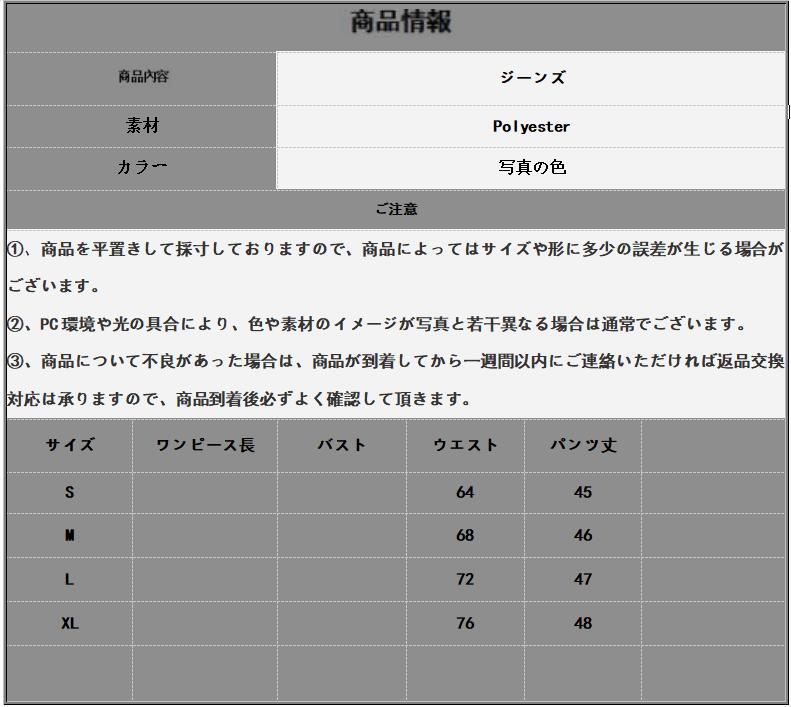Select the パンツ丈 column header
The height and width of the screenshot is (707, 791).
point(583,445)
